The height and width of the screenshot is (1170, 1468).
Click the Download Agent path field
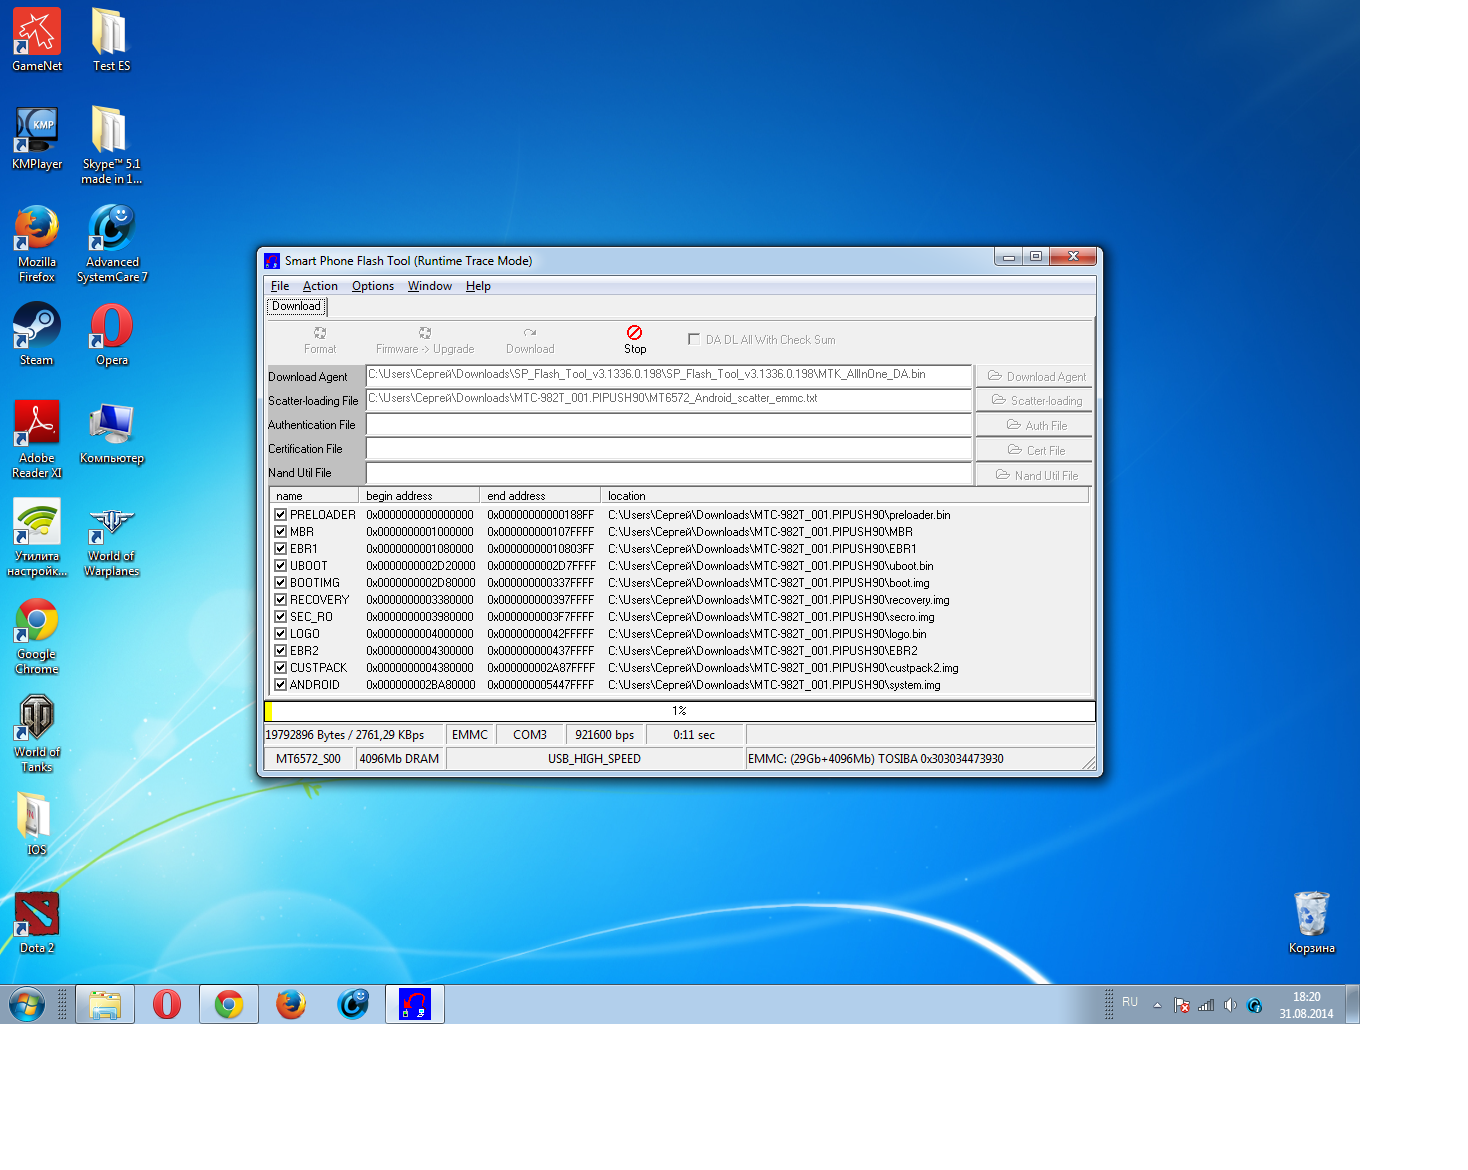pyautogui.click(x=669, y=375)
